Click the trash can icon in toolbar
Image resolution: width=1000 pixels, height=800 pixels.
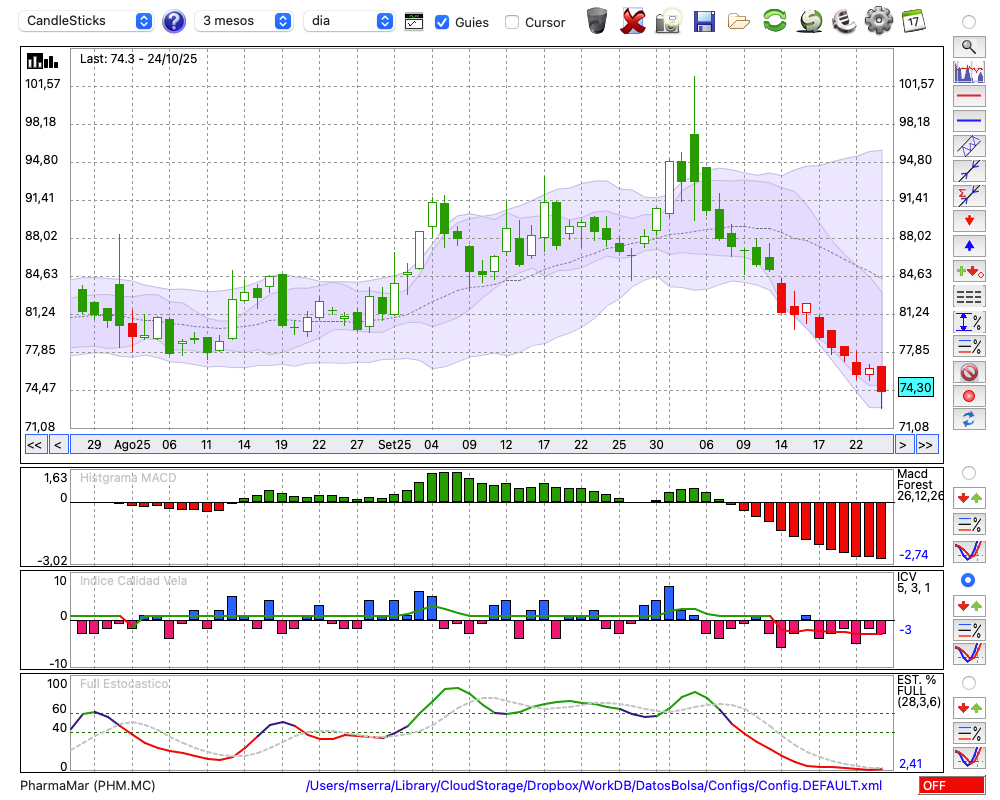[597, 20]
